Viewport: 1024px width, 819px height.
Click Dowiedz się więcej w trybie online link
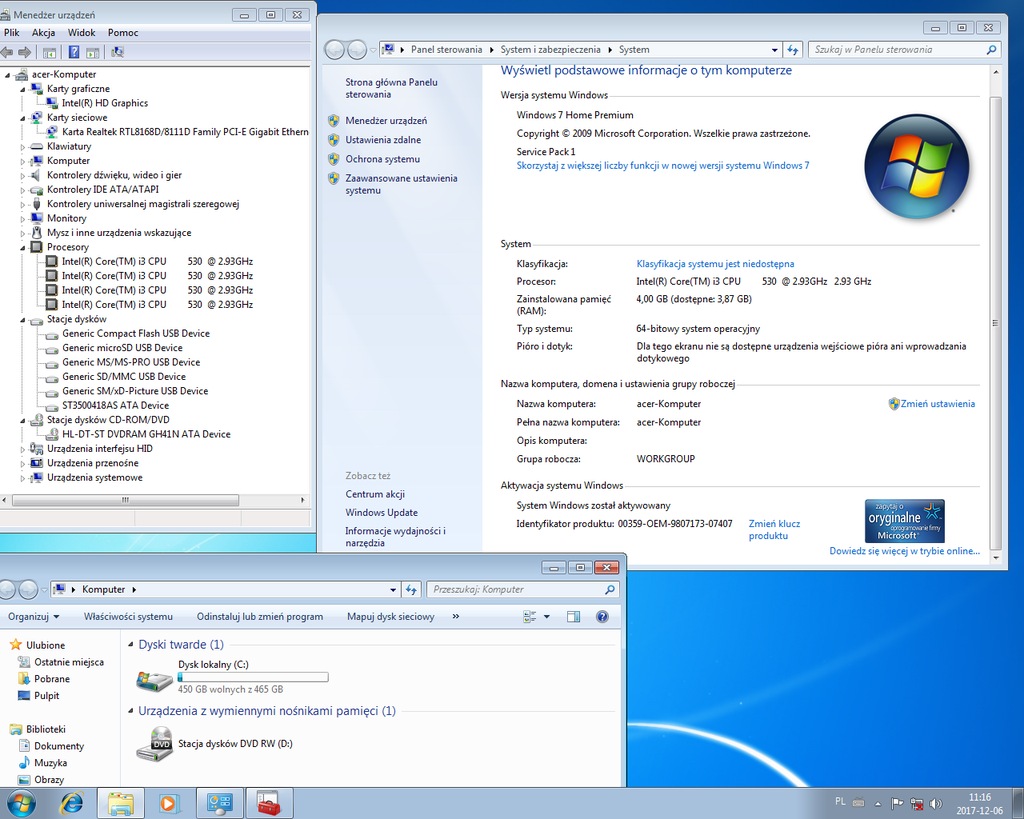coord(904,551)
